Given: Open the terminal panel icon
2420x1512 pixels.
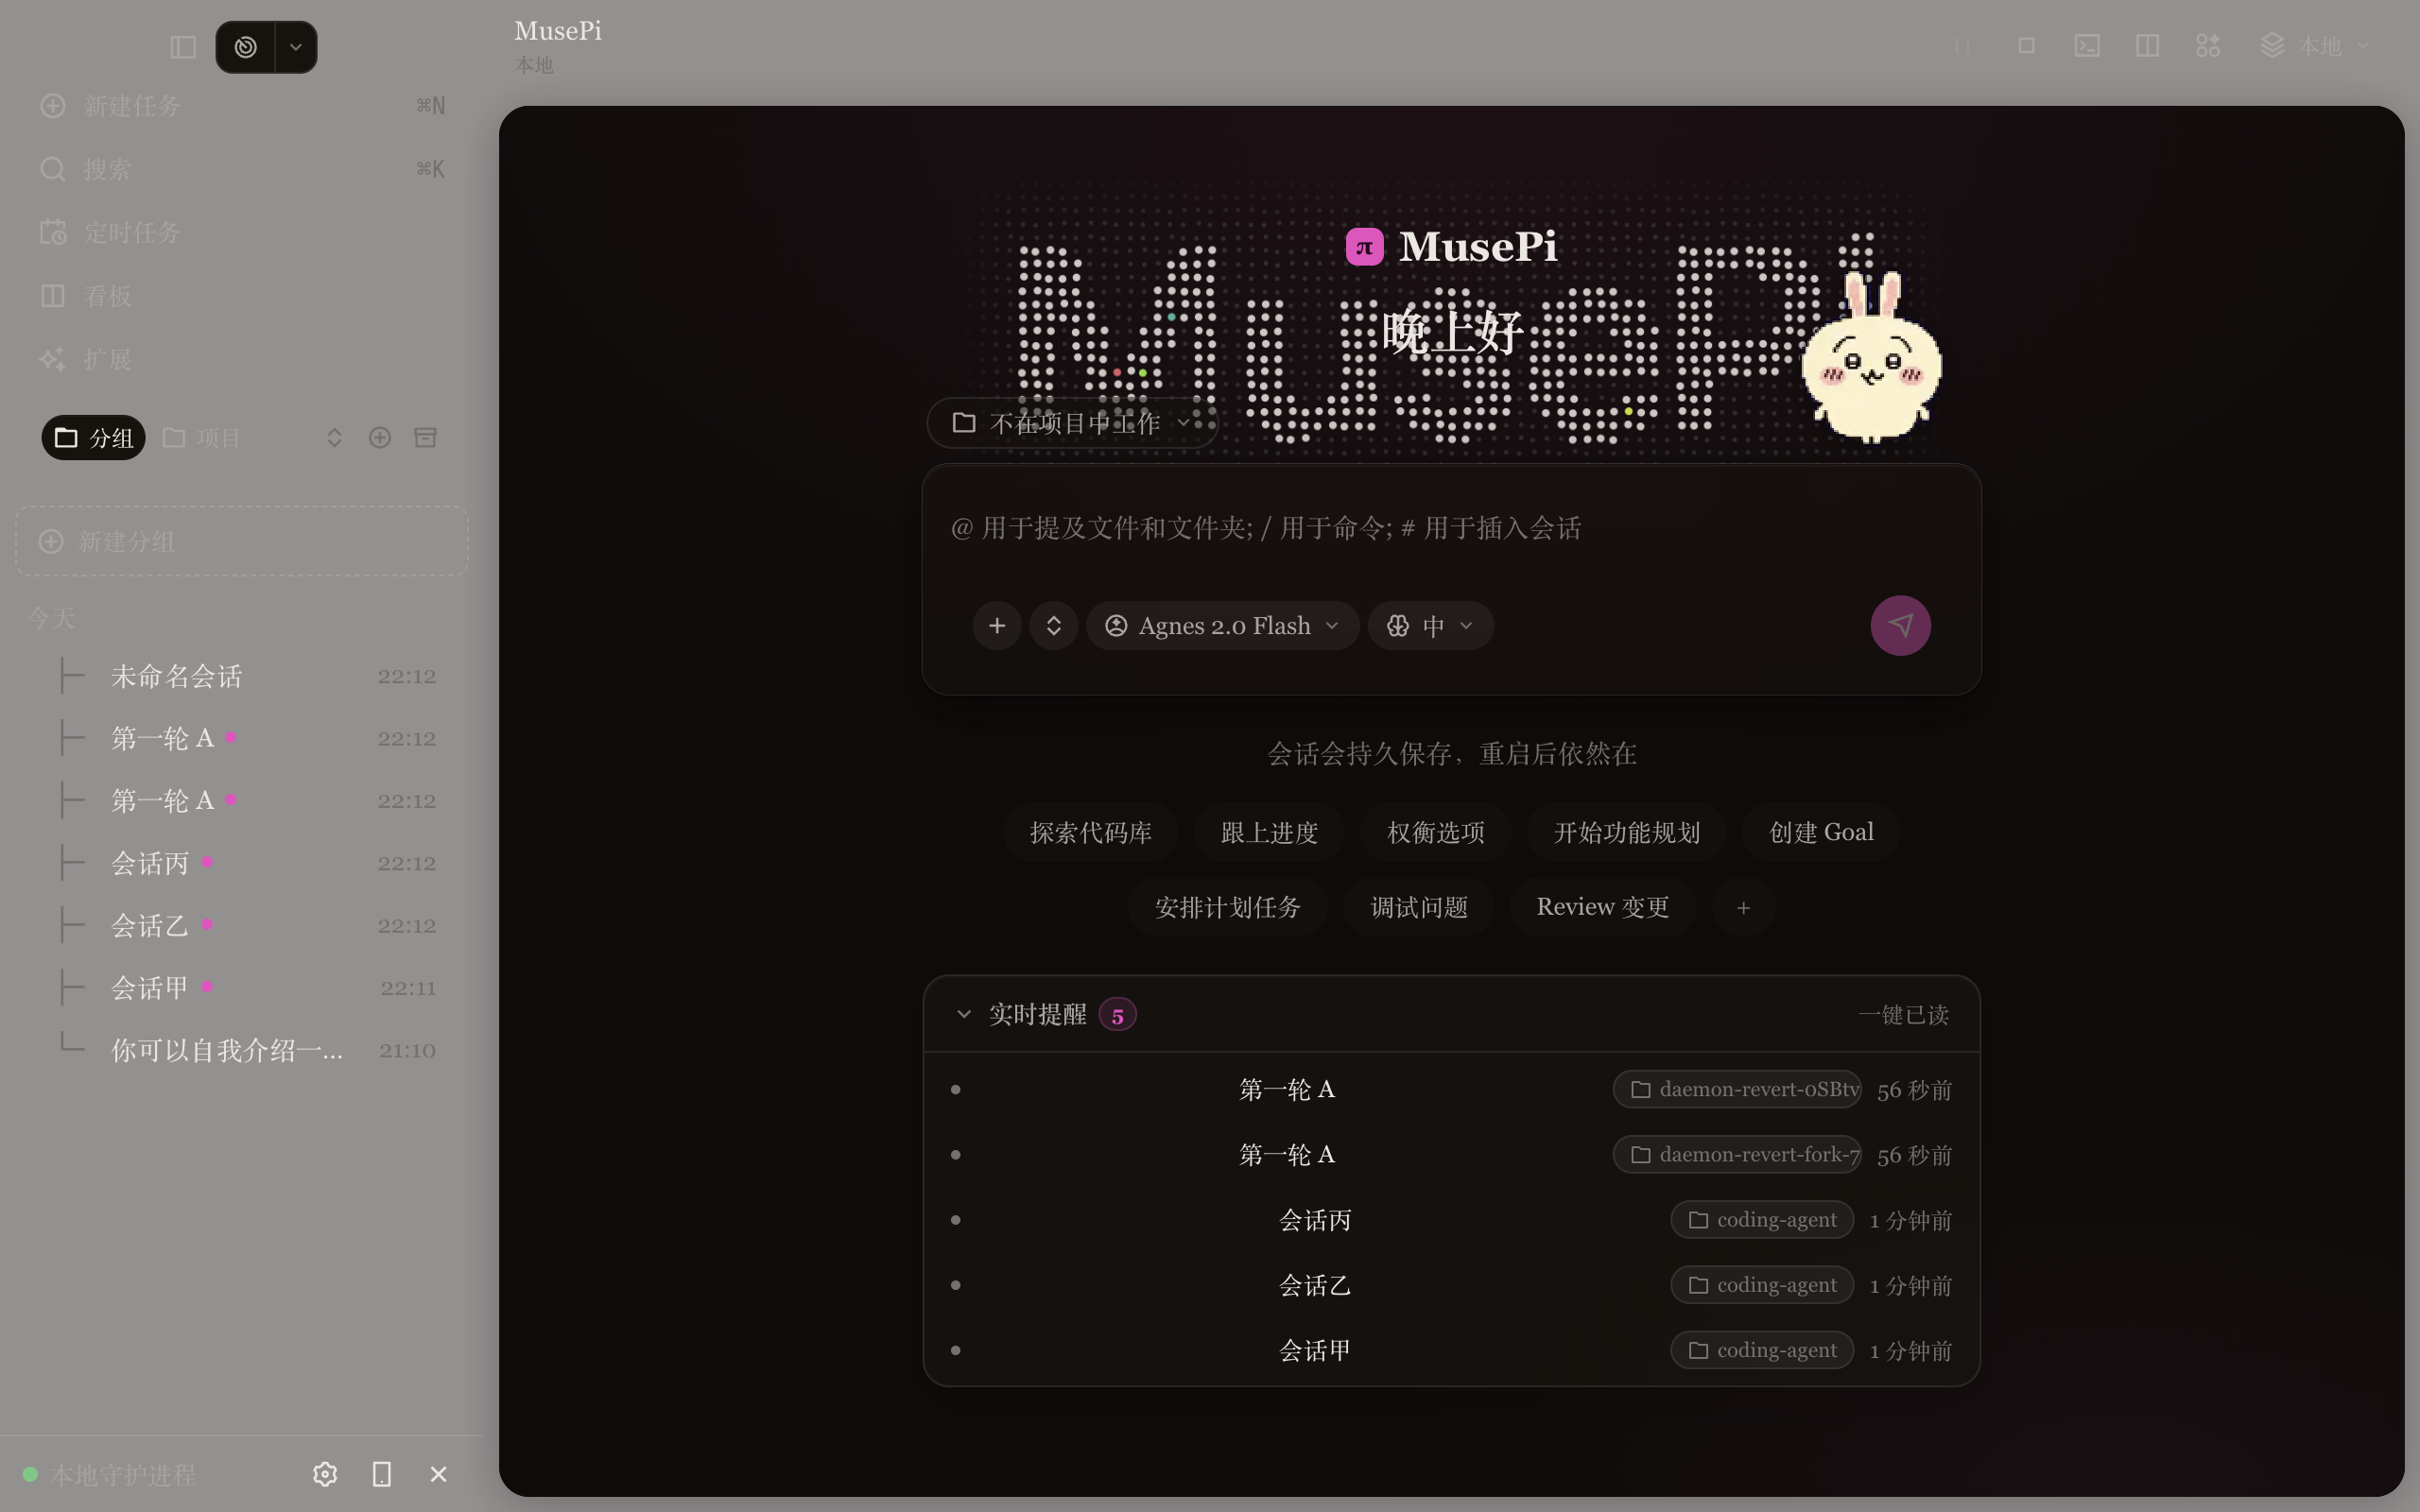Looking at the screenshot, I should pyautogui.click(x=2087, y=46).
